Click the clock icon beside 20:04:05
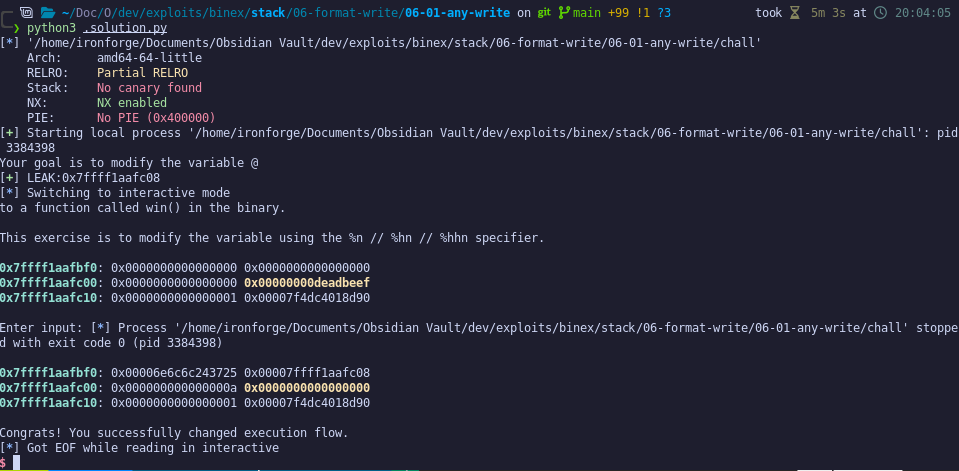959x471 pixels. [880, 12]
